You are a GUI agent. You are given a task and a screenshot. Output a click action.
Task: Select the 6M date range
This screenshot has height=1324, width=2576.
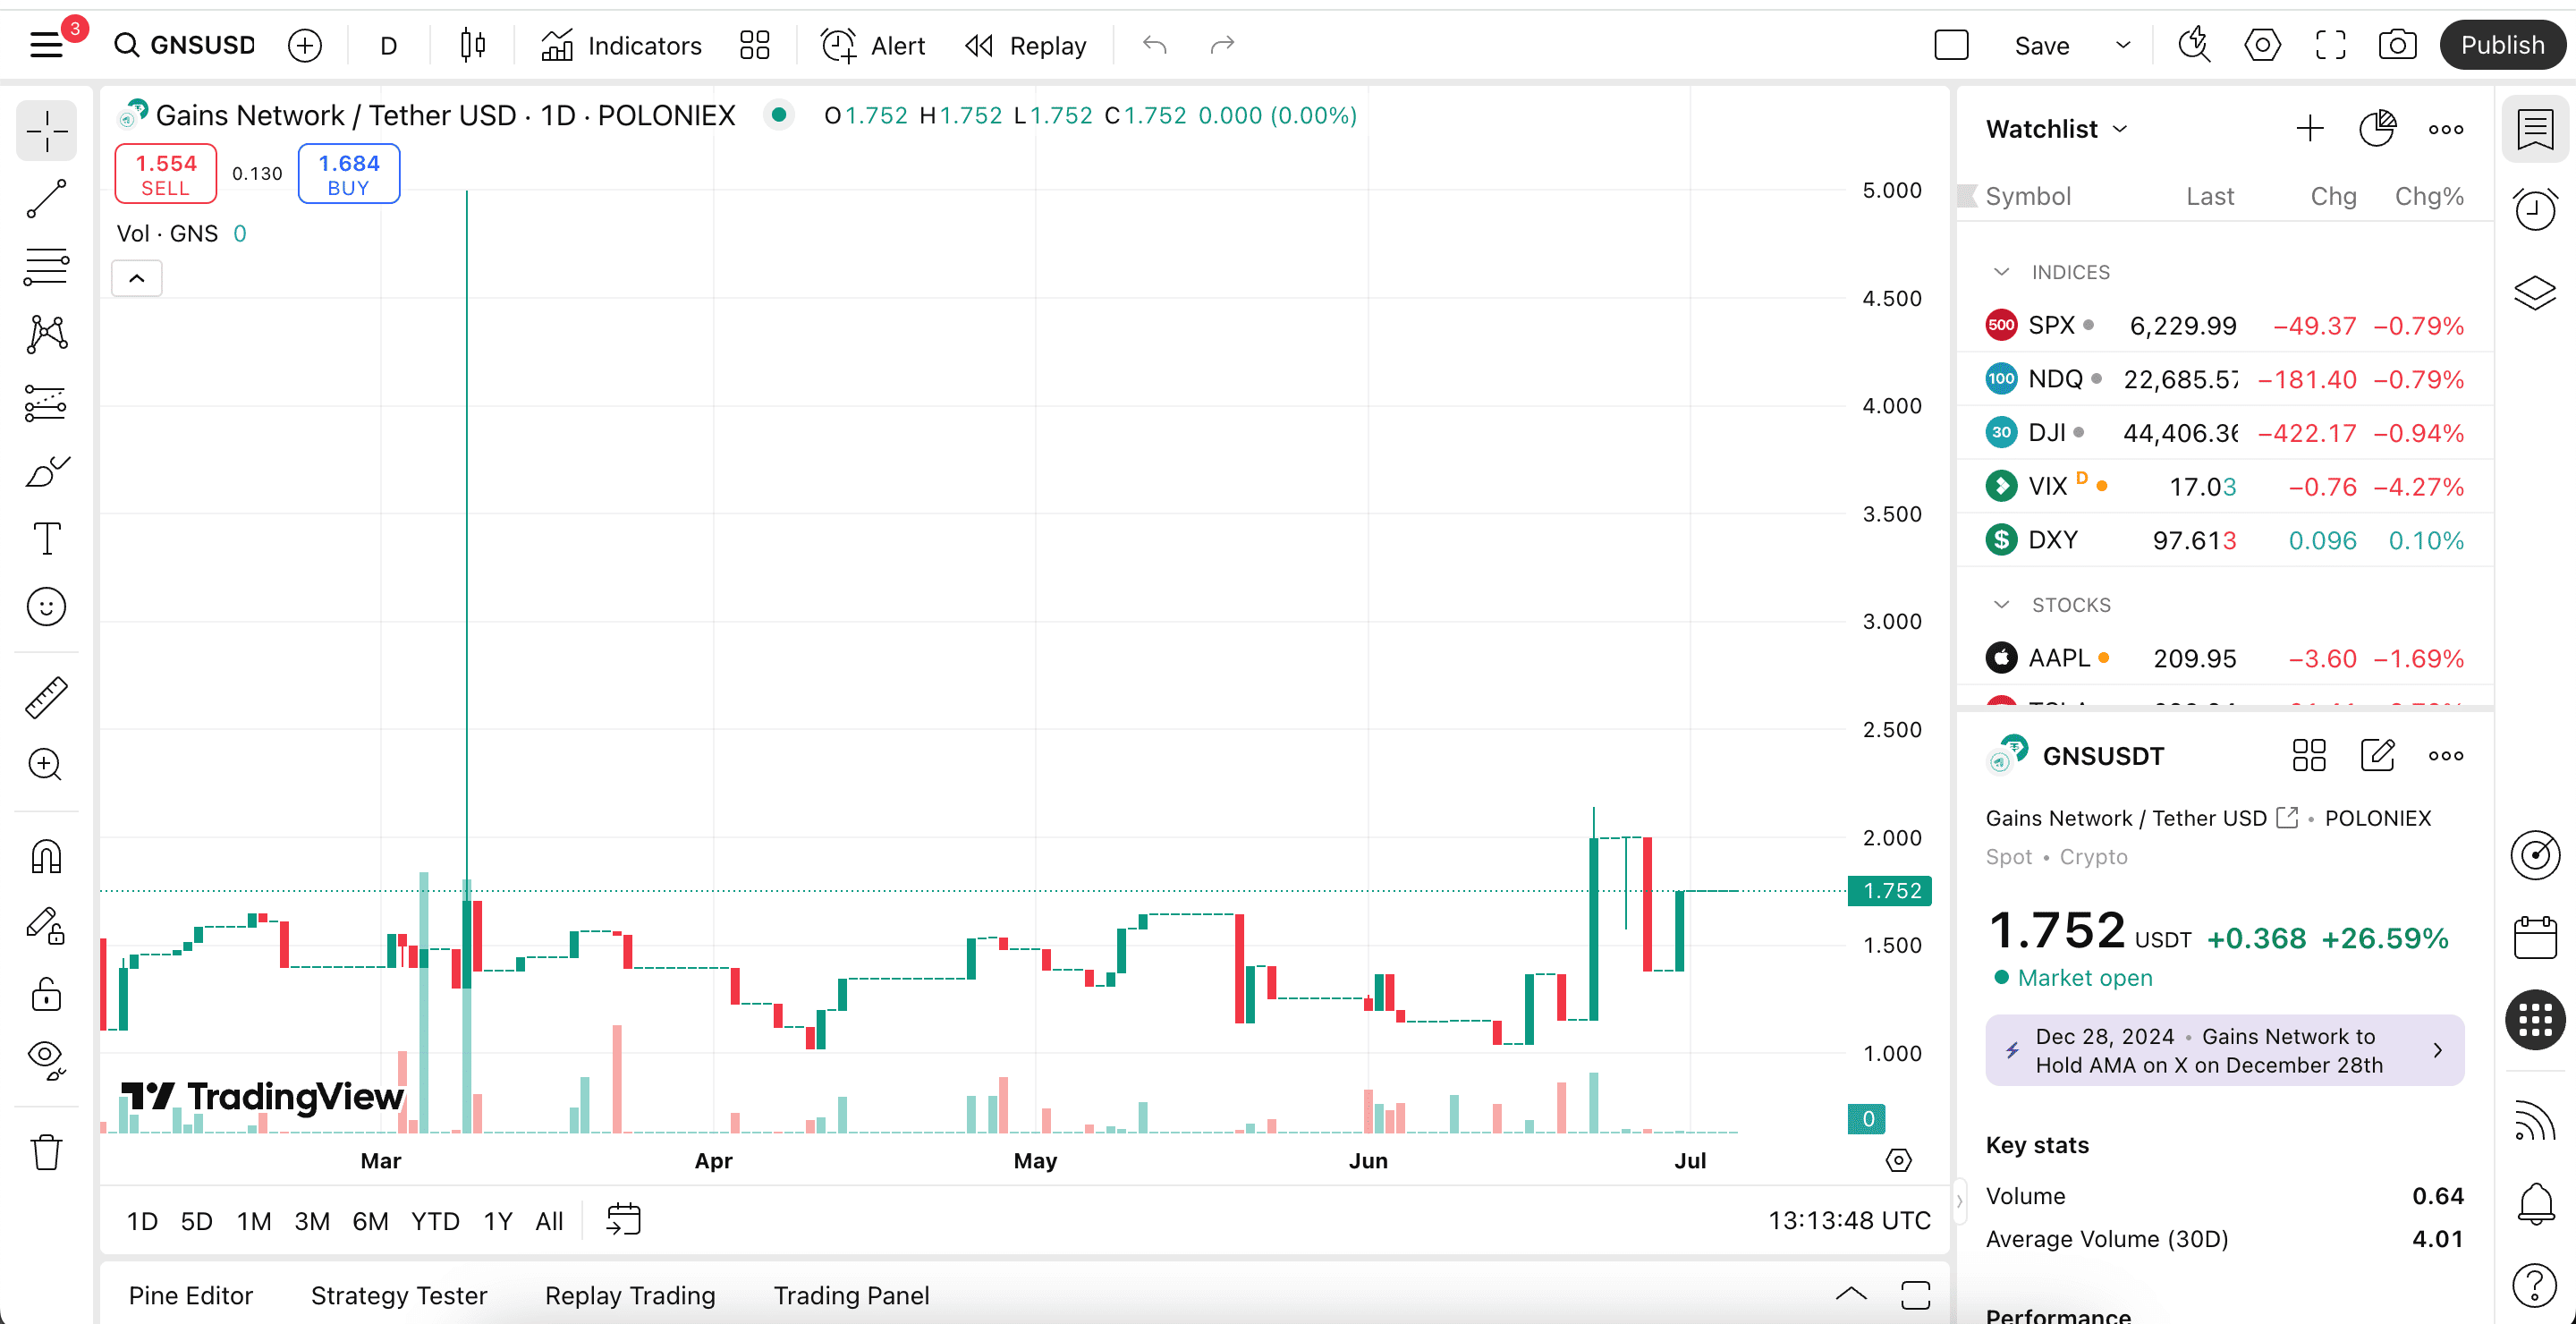click(x=370, y=1221)
